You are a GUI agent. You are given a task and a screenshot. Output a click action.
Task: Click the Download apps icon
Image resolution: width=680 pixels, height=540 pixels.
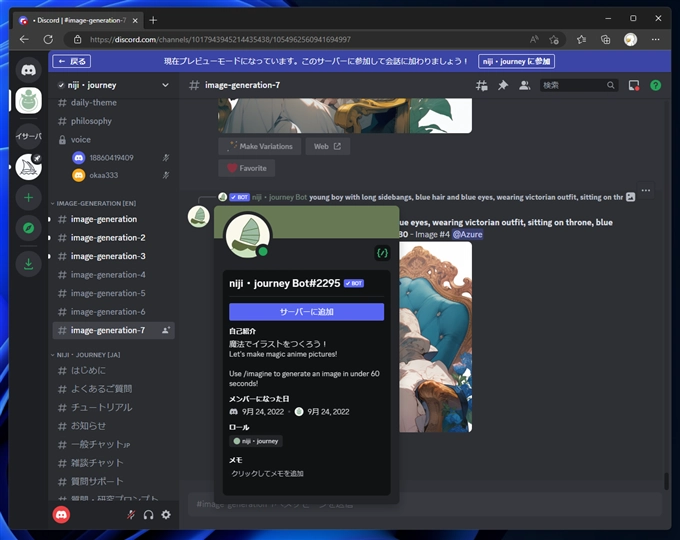(29, 264)
